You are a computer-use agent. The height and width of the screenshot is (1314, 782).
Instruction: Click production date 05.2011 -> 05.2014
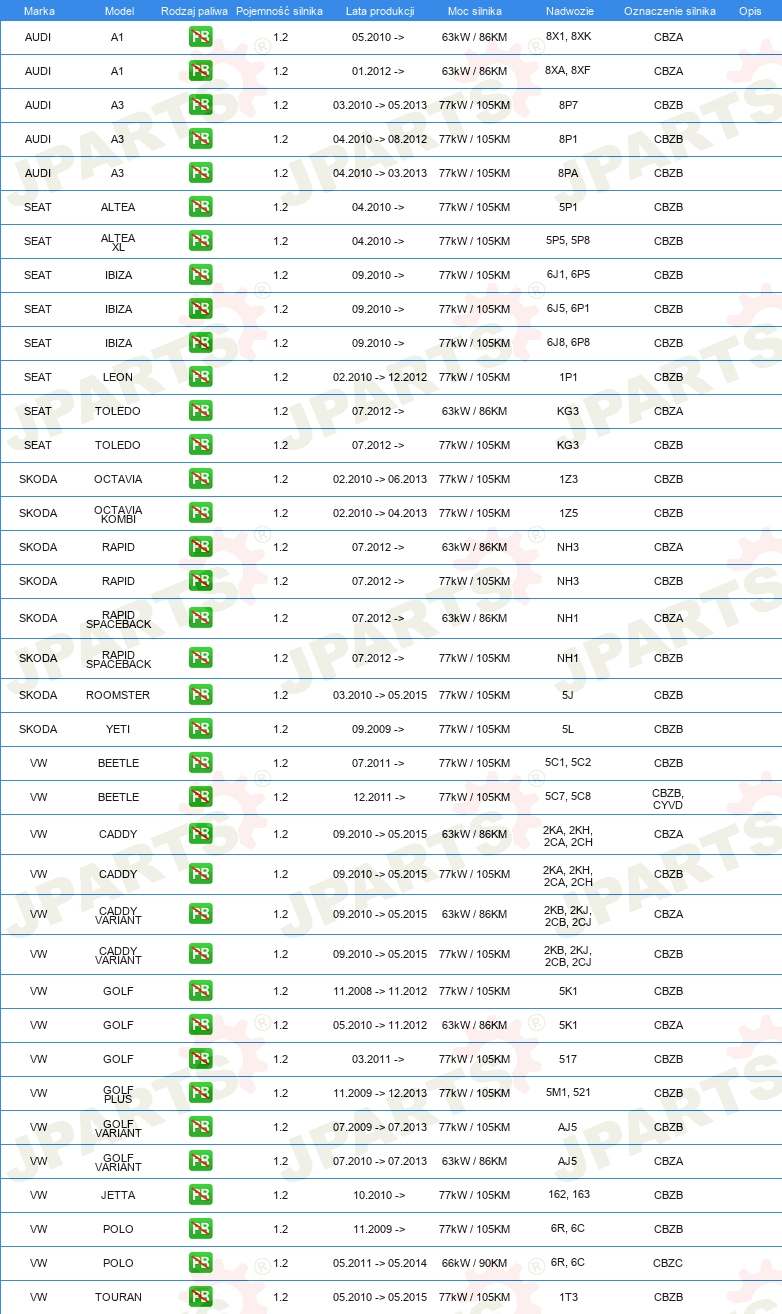point(380,1263)
